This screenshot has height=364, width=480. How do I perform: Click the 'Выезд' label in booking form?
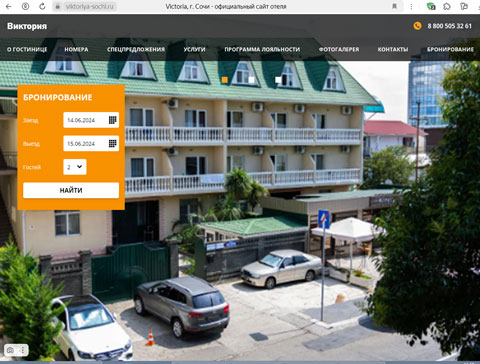[31, 144]
